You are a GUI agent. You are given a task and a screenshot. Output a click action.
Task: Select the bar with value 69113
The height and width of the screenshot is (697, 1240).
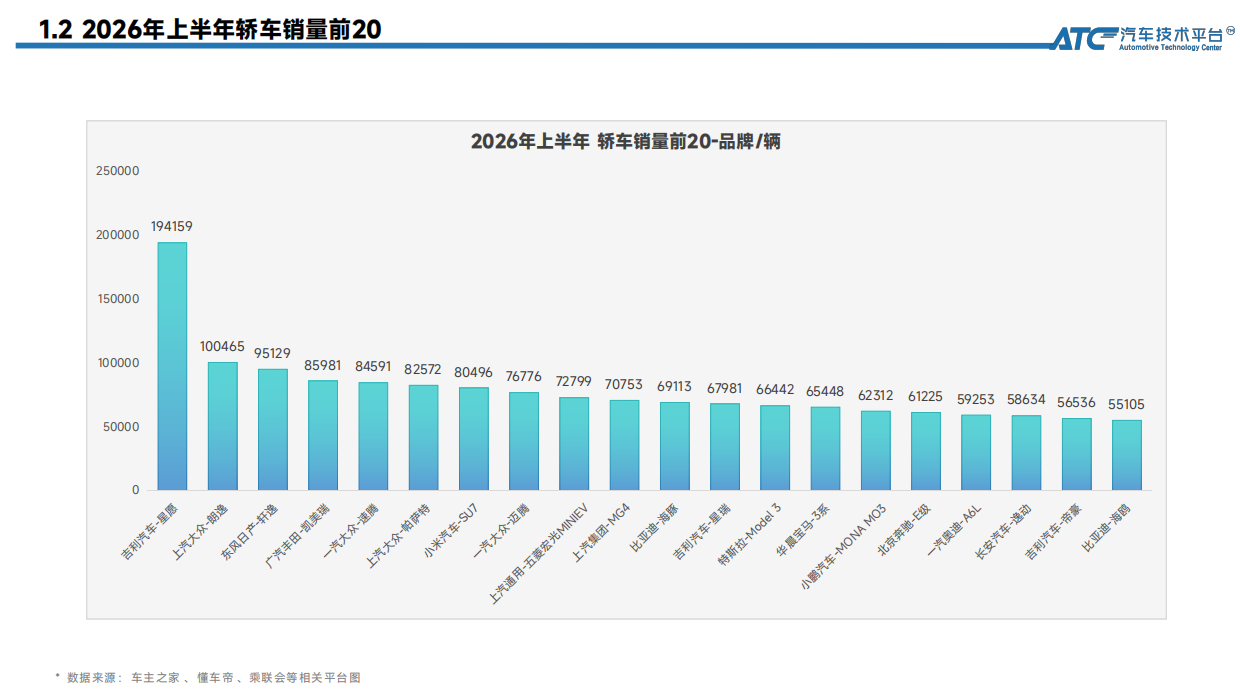pyautogui.click(x=674, y=446)
